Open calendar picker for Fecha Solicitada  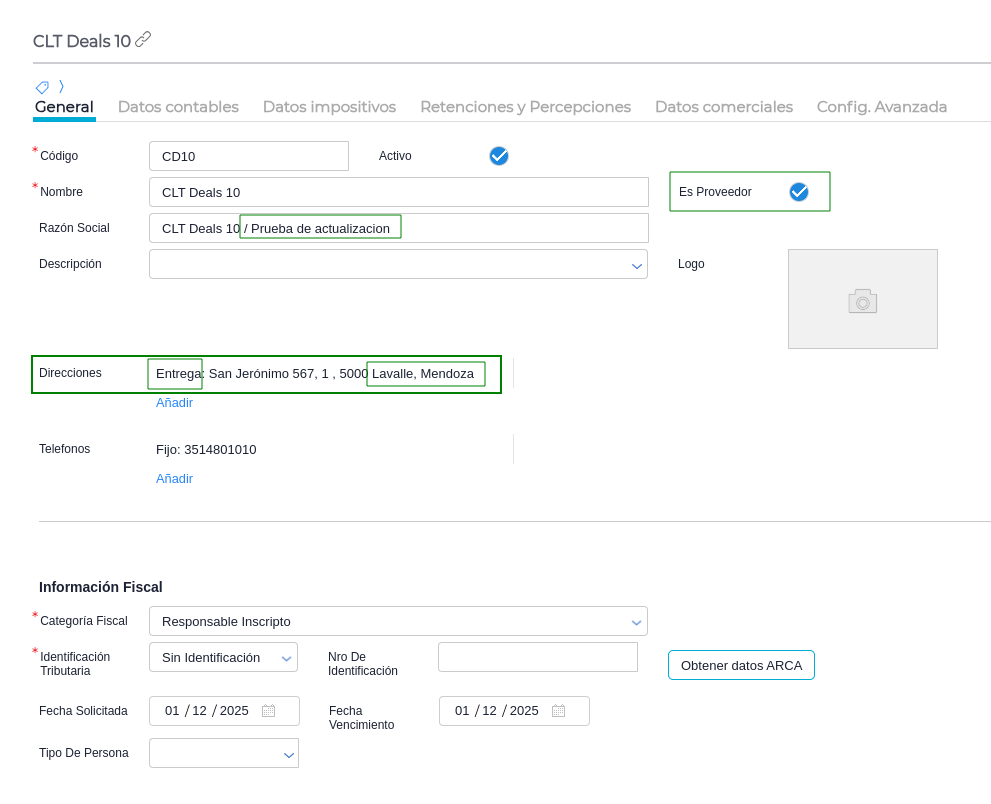pos(268,711)
